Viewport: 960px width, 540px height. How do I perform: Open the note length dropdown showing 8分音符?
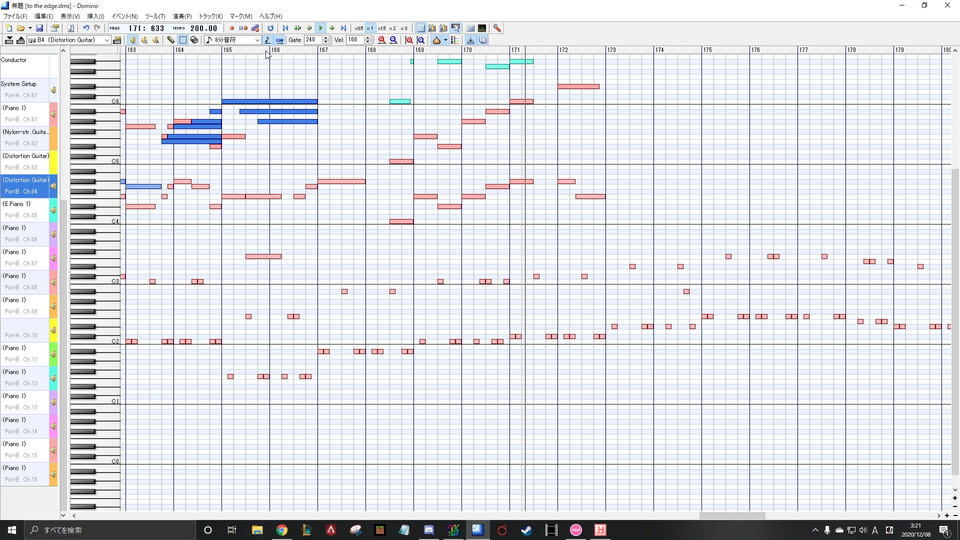point(233,40)
